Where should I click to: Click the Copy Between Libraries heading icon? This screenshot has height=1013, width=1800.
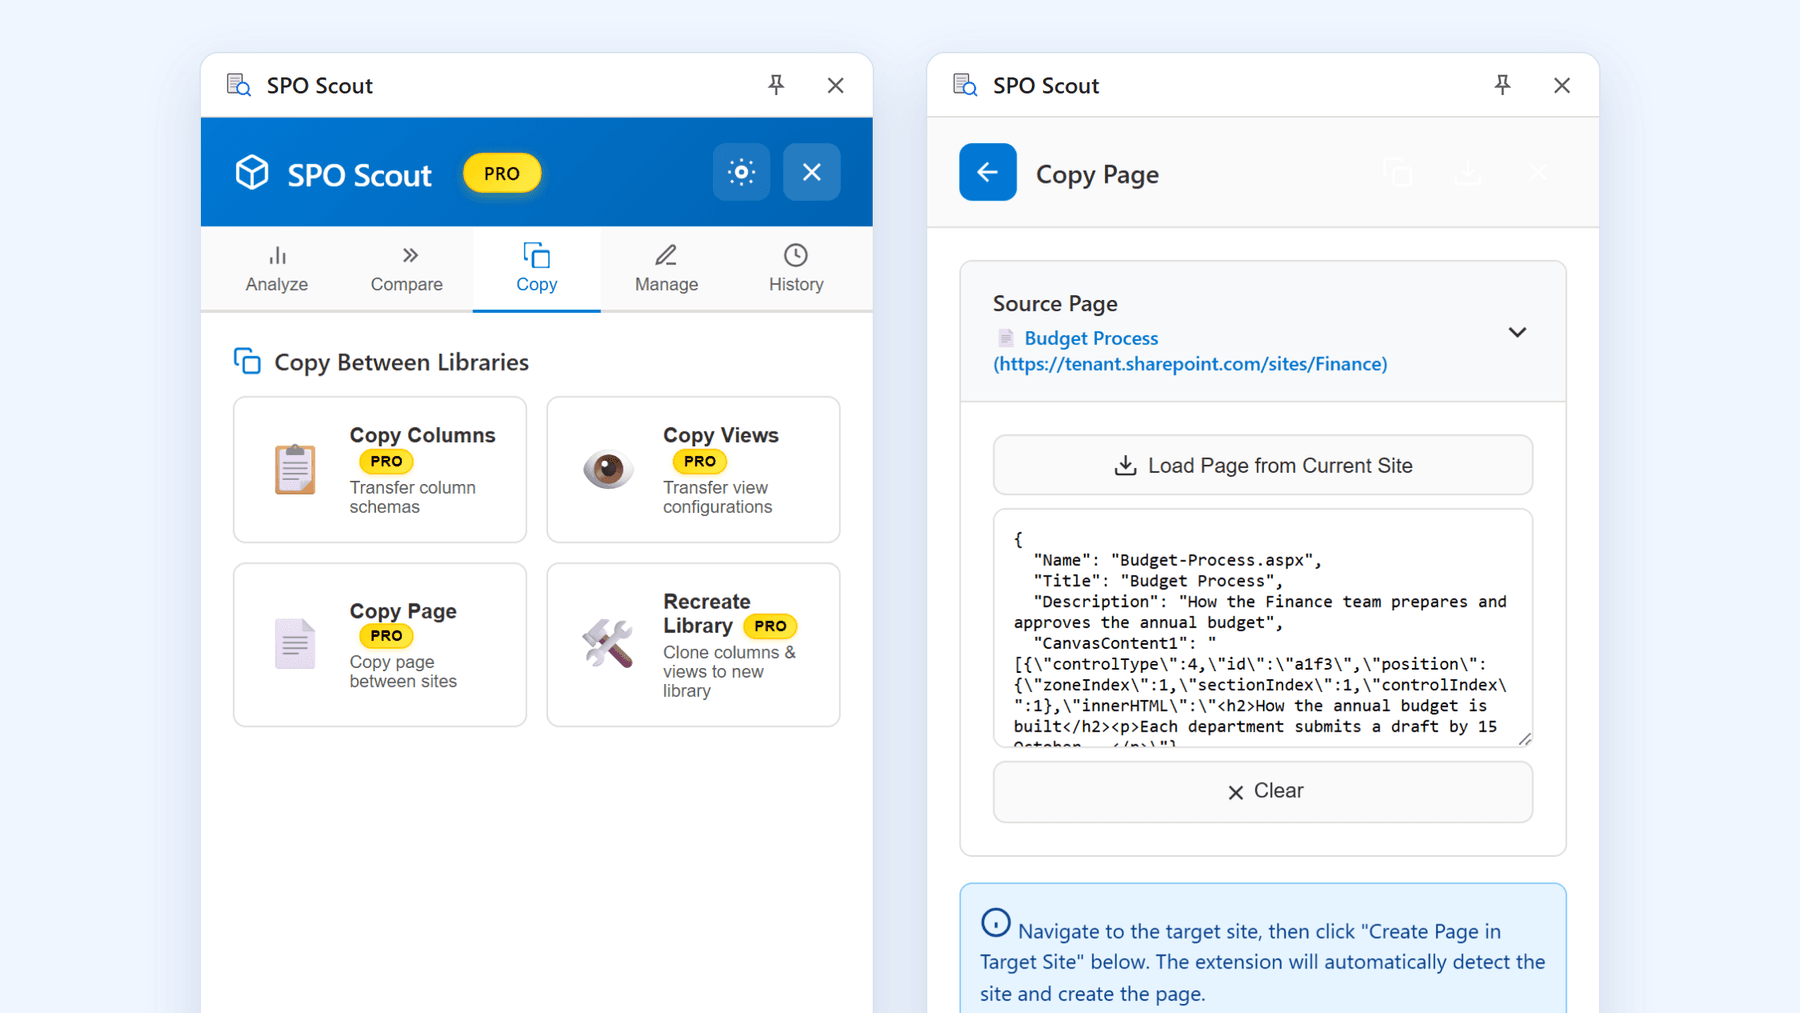click(247, 361)
